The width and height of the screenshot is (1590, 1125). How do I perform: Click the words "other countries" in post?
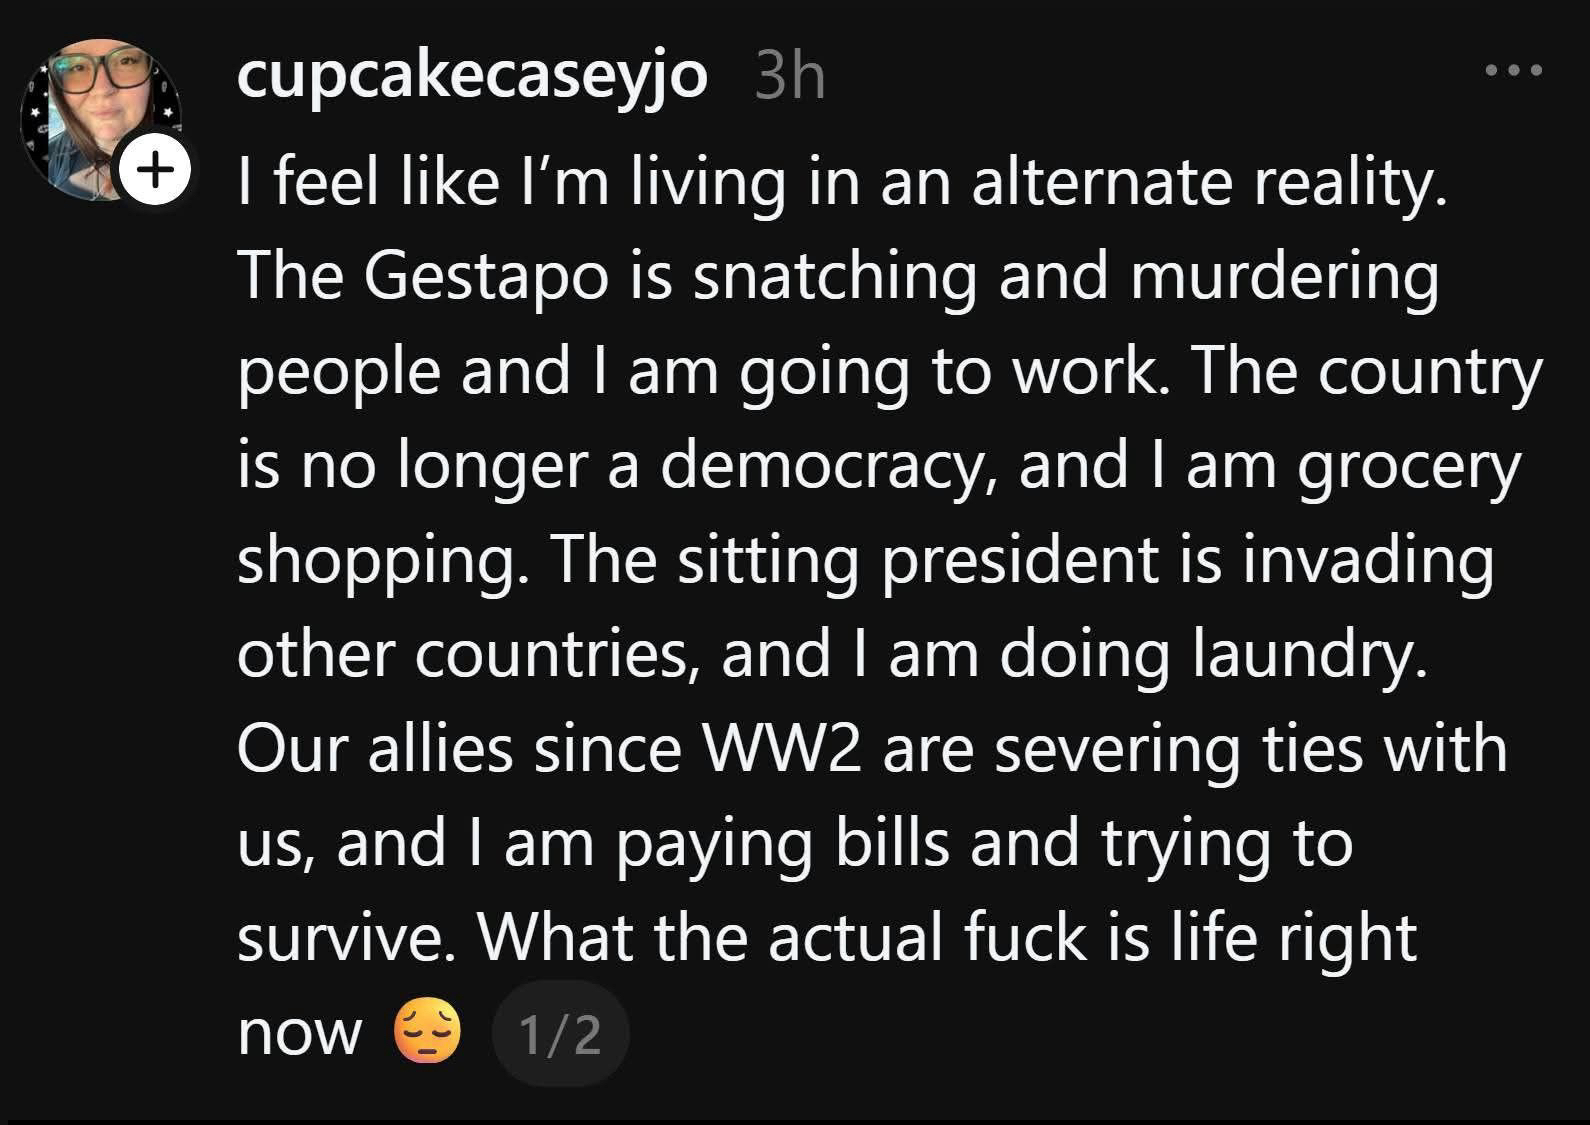click(x=464, y=655)
